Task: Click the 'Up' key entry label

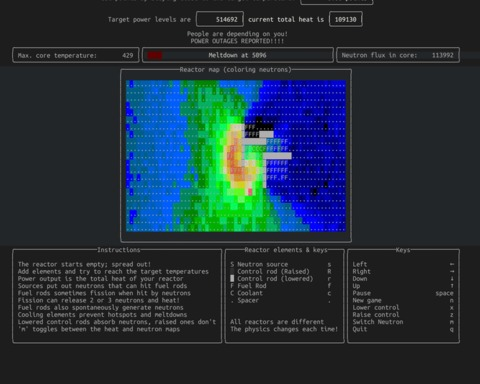Action: click(x=356, y=286)
